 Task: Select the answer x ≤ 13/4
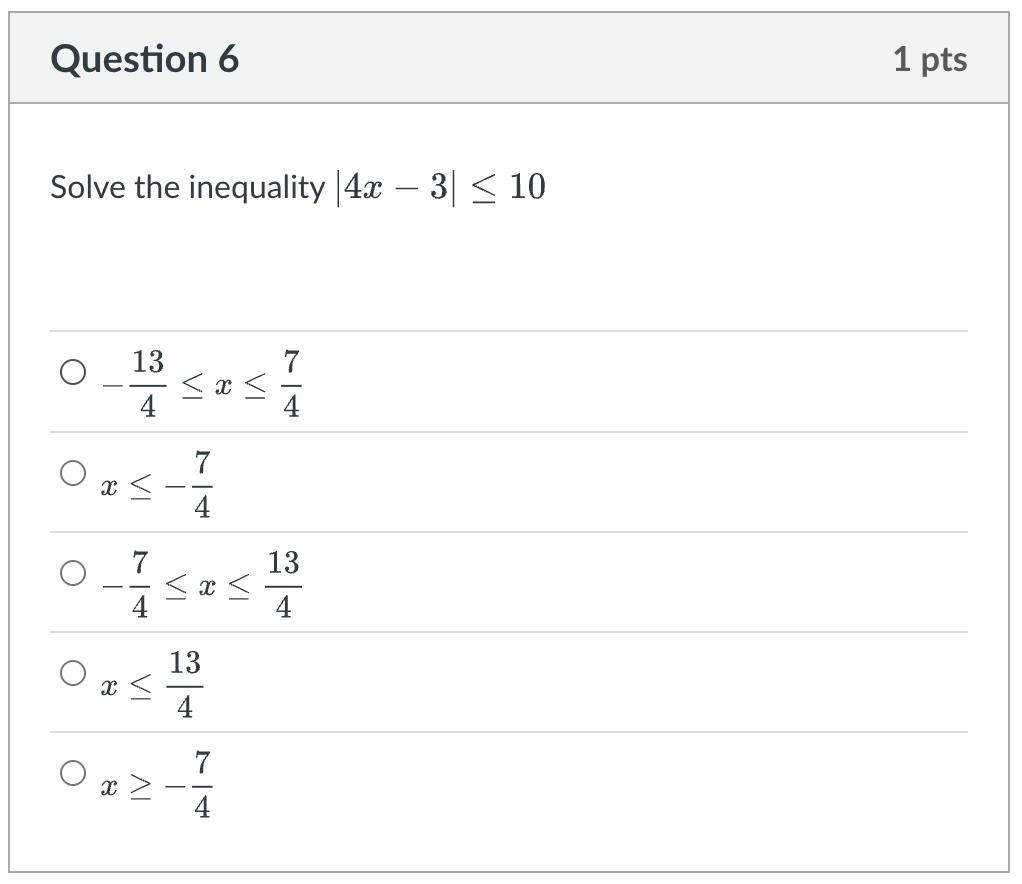click(x=71, y=672)
